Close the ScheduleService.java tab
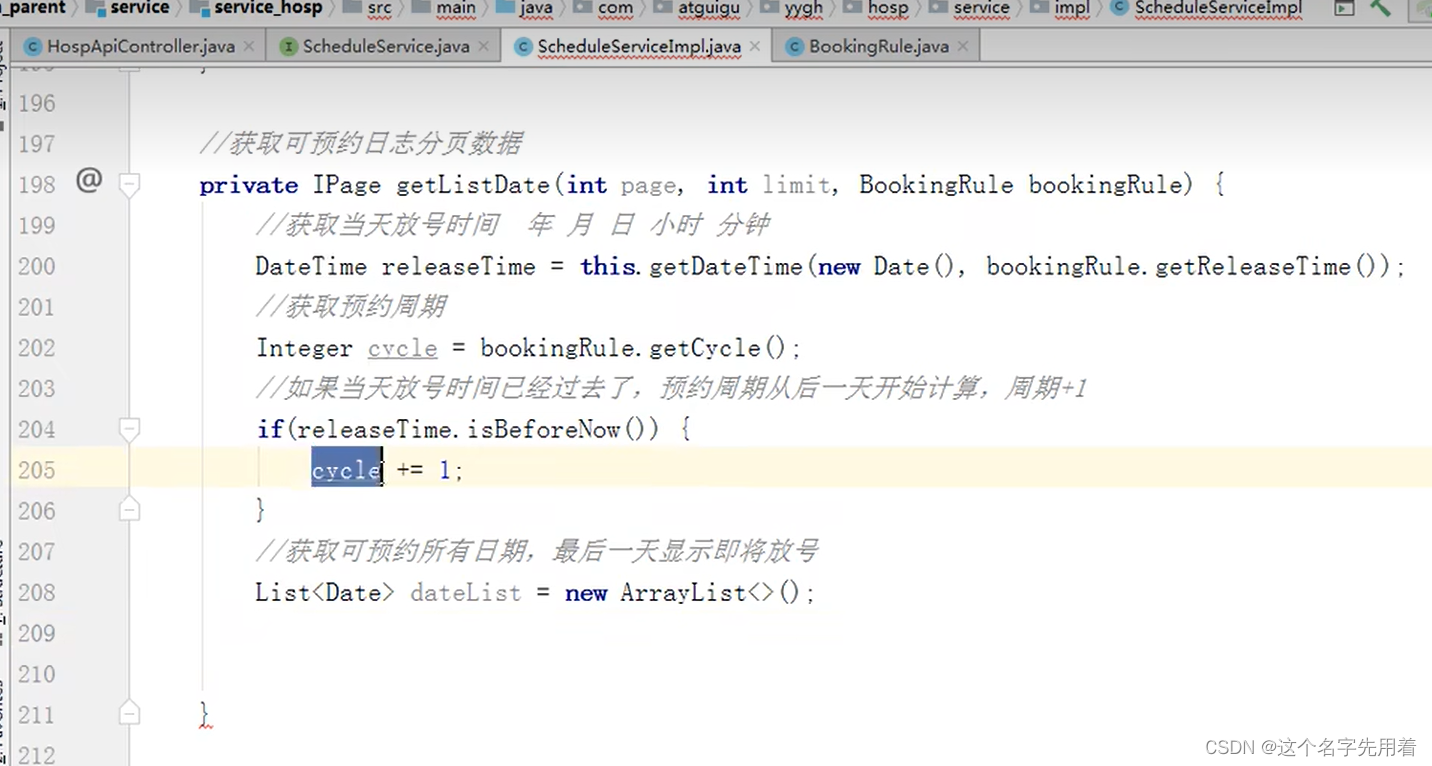This screenshot has height=766, width=1432. coord(484,46)
